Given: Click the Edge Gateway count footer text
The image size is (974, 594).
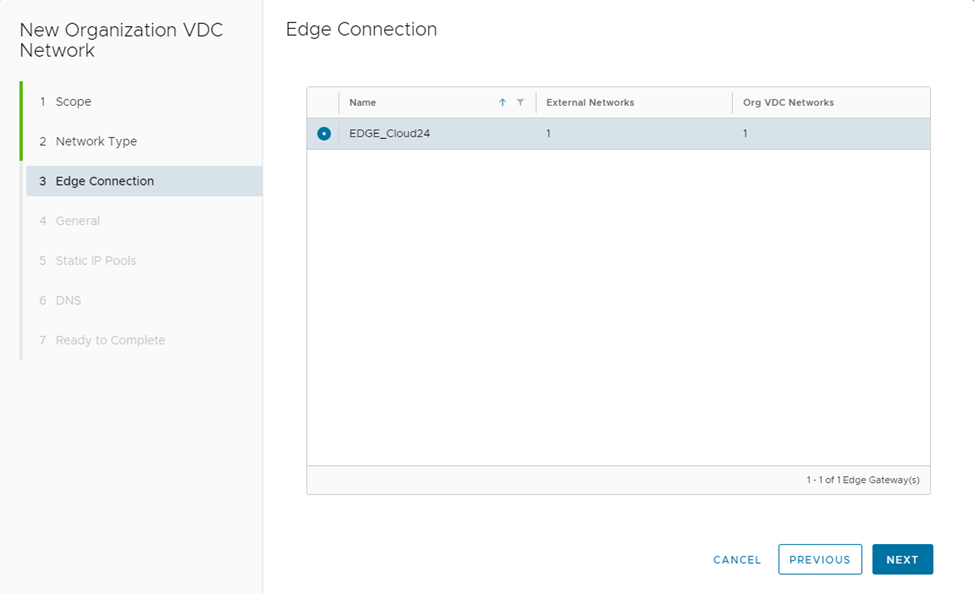Looking at the screenshot, I should pyautogui.click(x=862, y=480).
